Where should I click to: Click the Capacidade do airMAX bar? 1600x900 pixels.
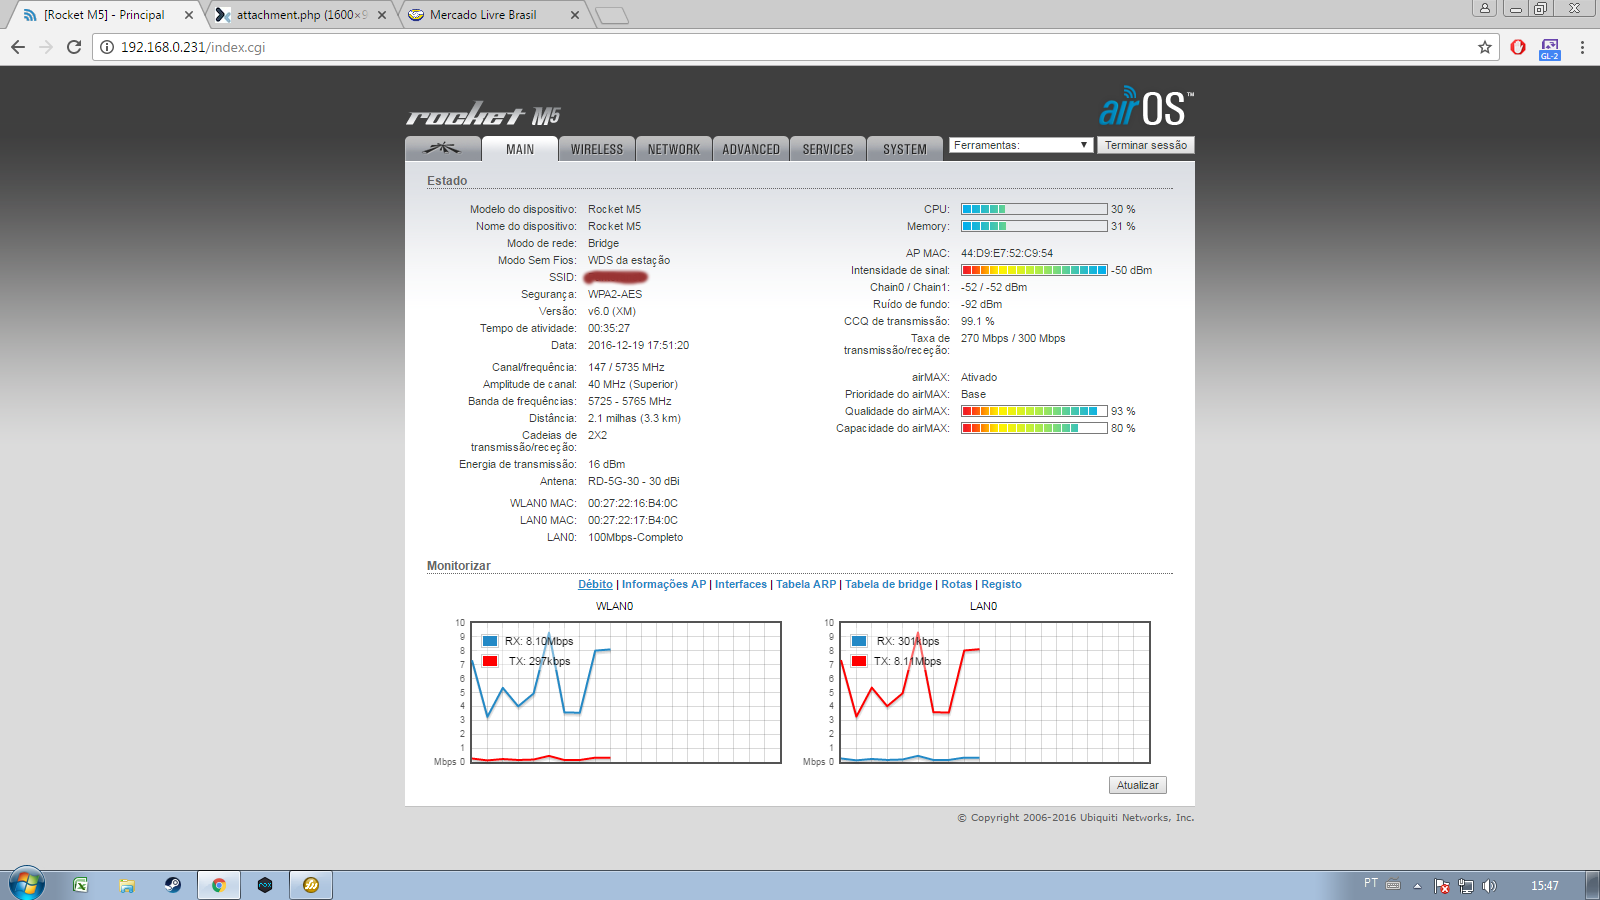pos(1034,428)
